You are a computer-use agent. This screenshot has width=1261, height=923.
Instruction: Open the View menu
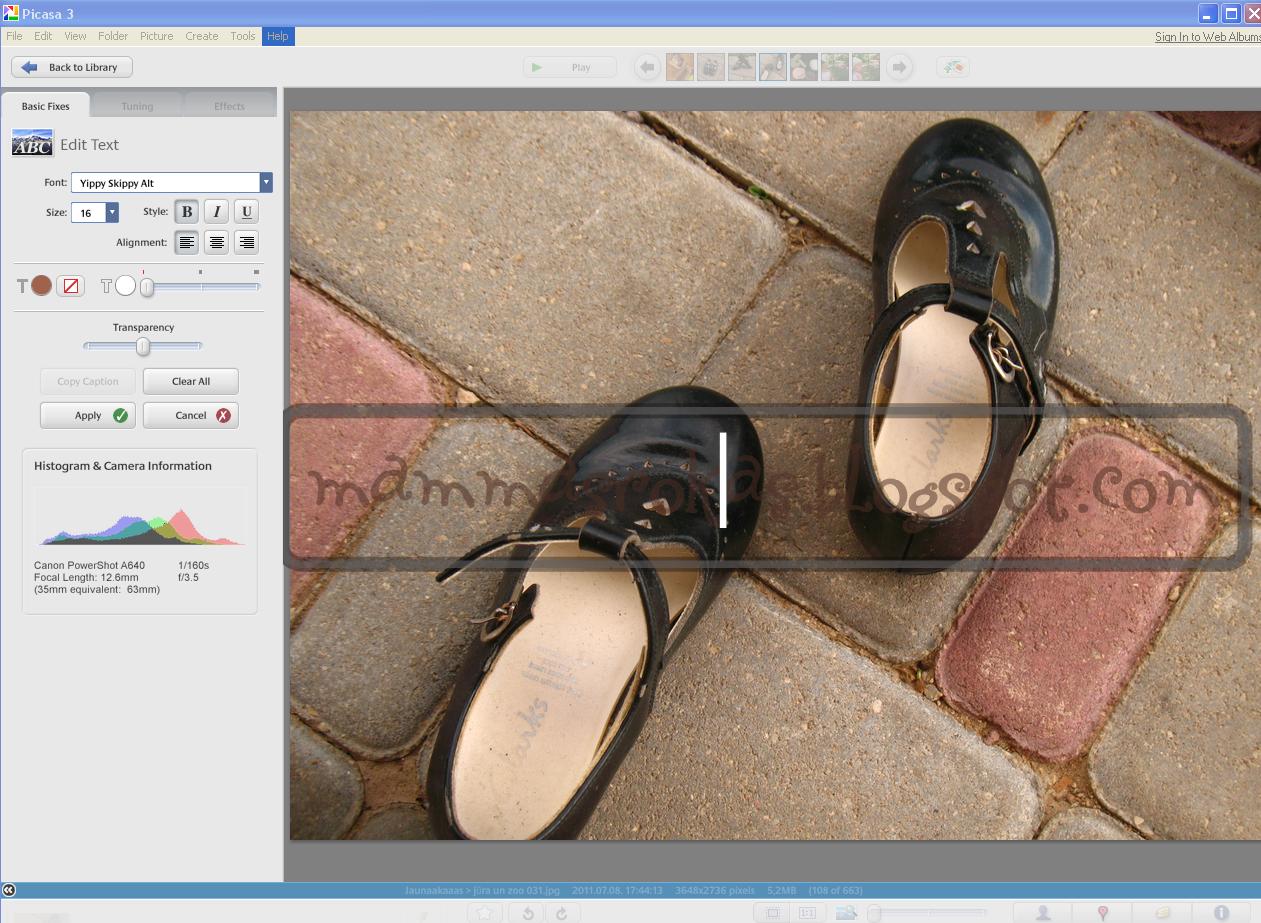click(75, 36)
